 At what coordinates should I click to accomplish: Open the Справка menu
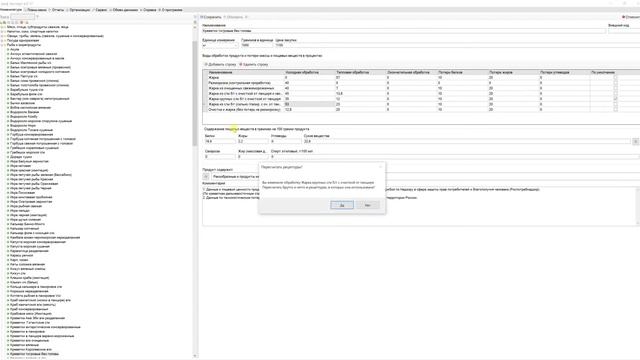(x=149, y=9)
